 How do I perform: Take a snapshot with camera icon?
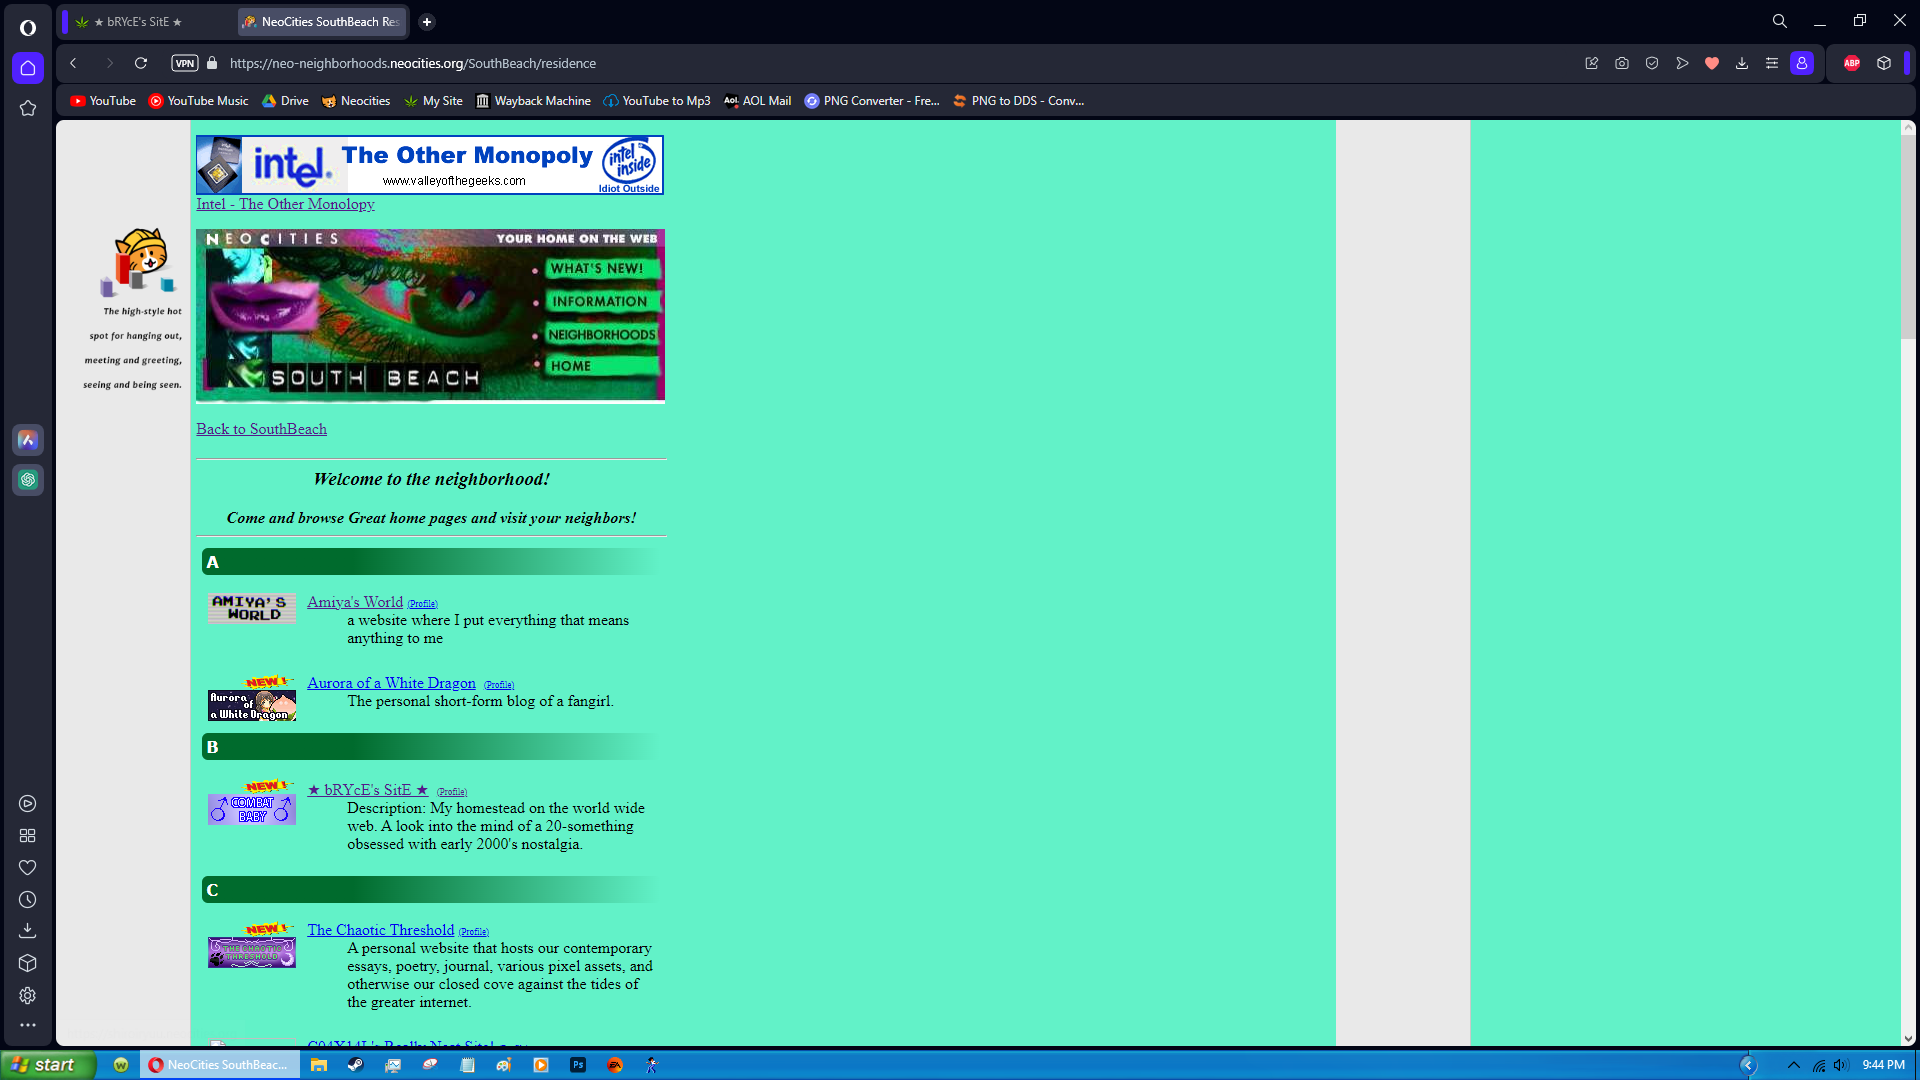pos(1622,63)
